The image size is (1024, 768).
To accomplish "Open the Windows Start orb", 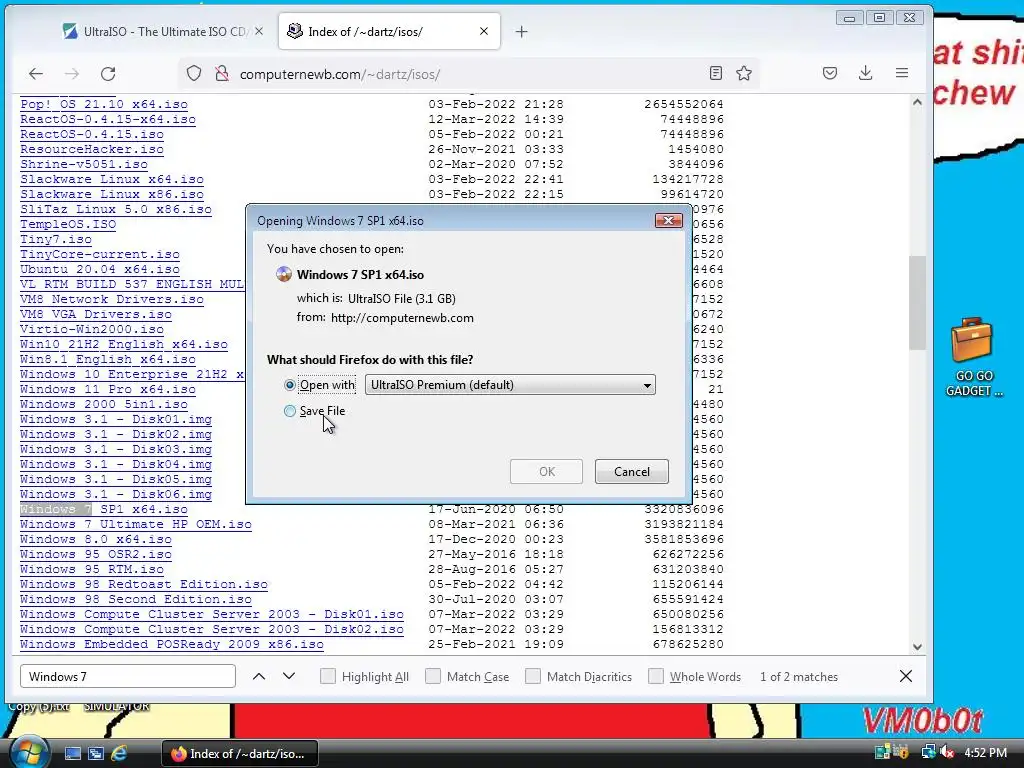I will (29, 752).
